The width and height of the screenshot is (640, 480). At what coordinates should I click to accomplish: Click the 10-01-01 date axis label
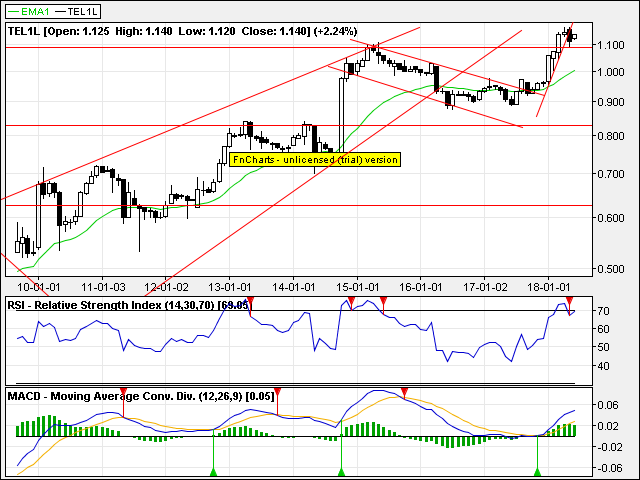[x=39, y=287]
